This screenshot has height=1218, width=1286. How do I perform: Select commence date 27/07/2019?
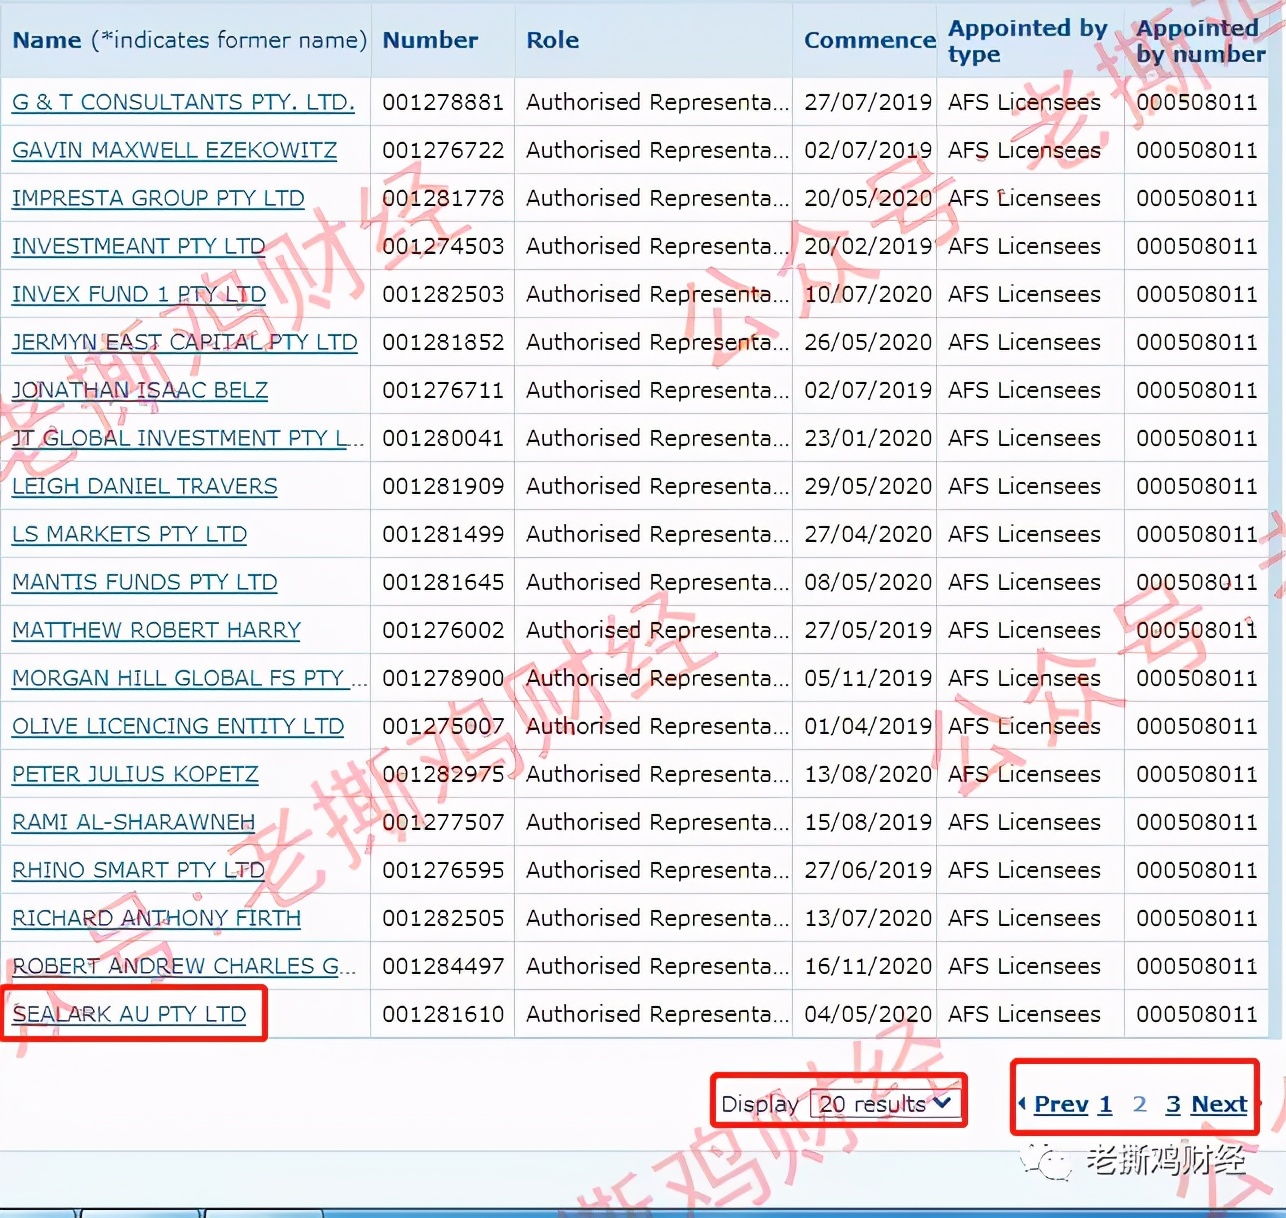(868, 102)
